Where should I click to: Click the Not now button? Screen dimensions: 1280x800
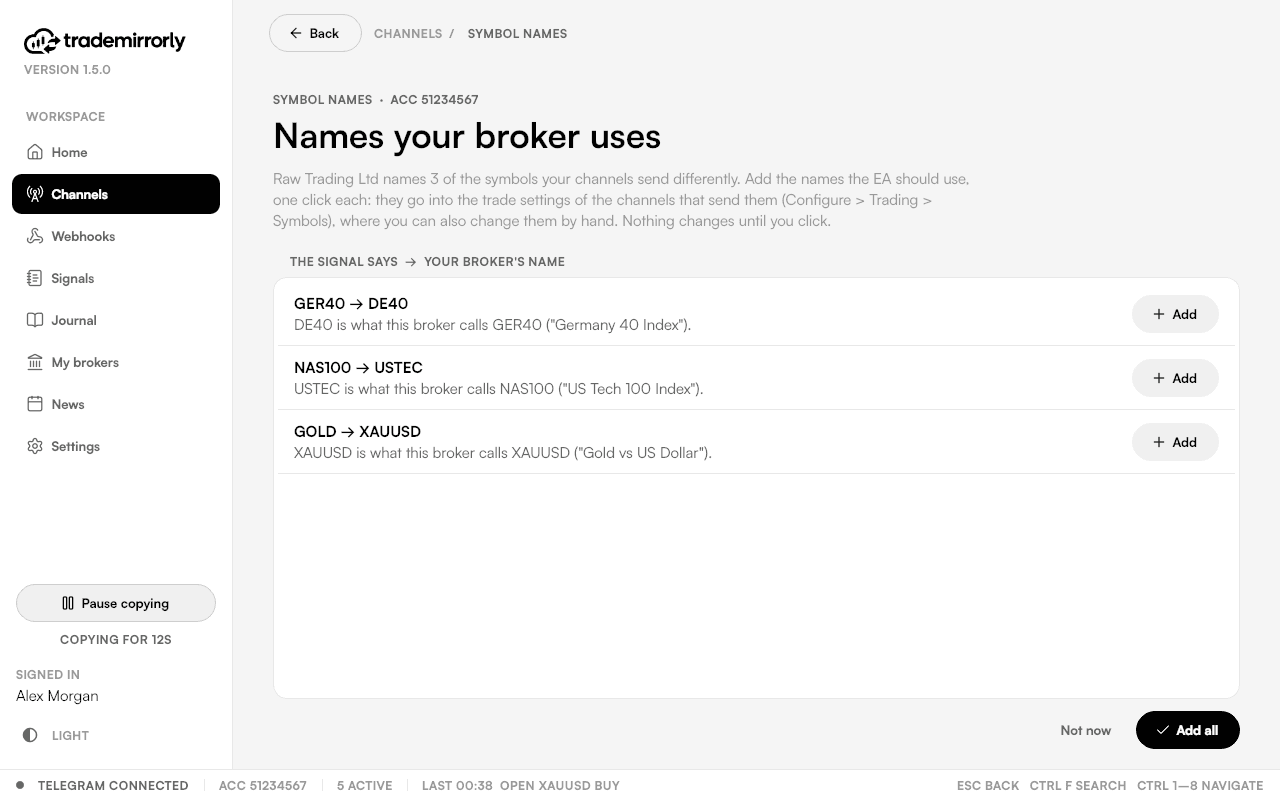point(1085,730)
